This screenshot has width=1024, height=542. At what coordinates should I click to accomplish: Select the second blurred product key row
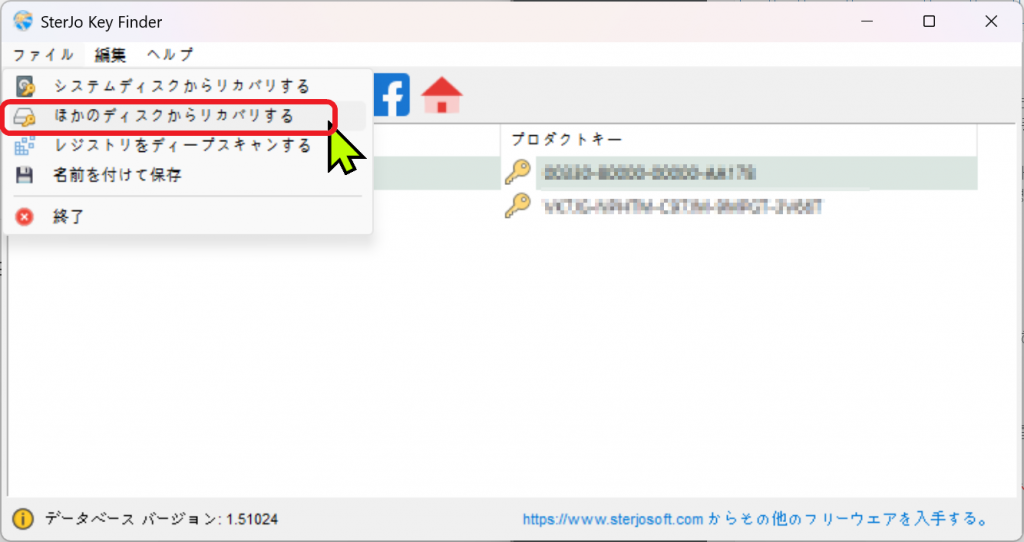682,207
